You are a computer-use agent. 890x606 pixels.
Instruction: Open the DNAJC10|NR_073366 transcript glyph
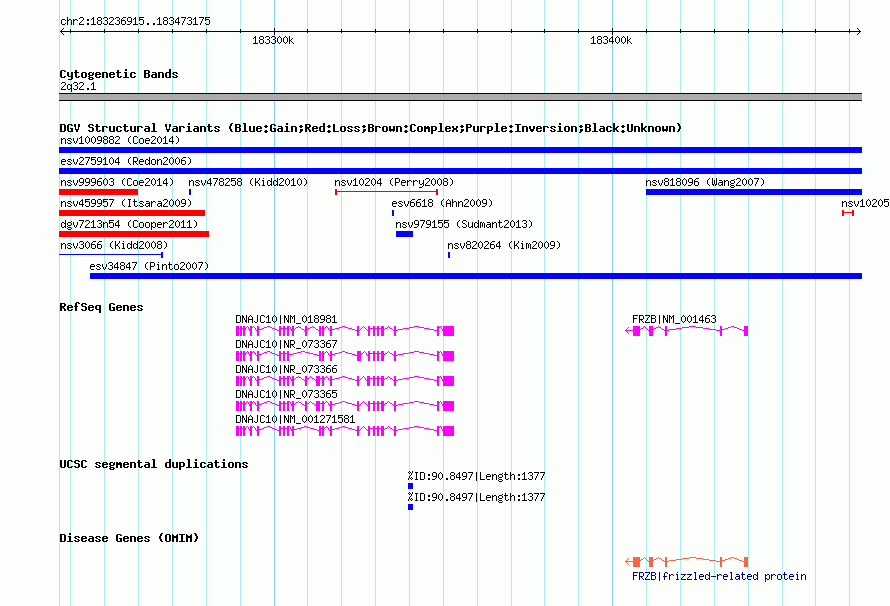(345, 381)
